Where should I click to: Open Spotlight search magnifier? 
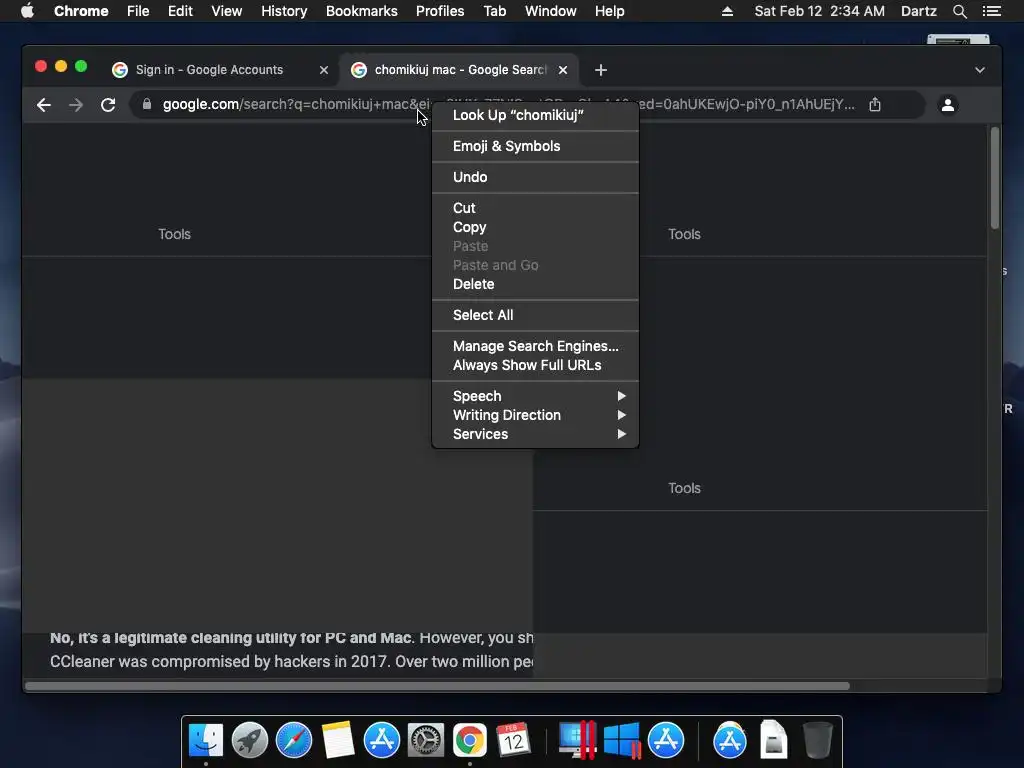(959, 11)
